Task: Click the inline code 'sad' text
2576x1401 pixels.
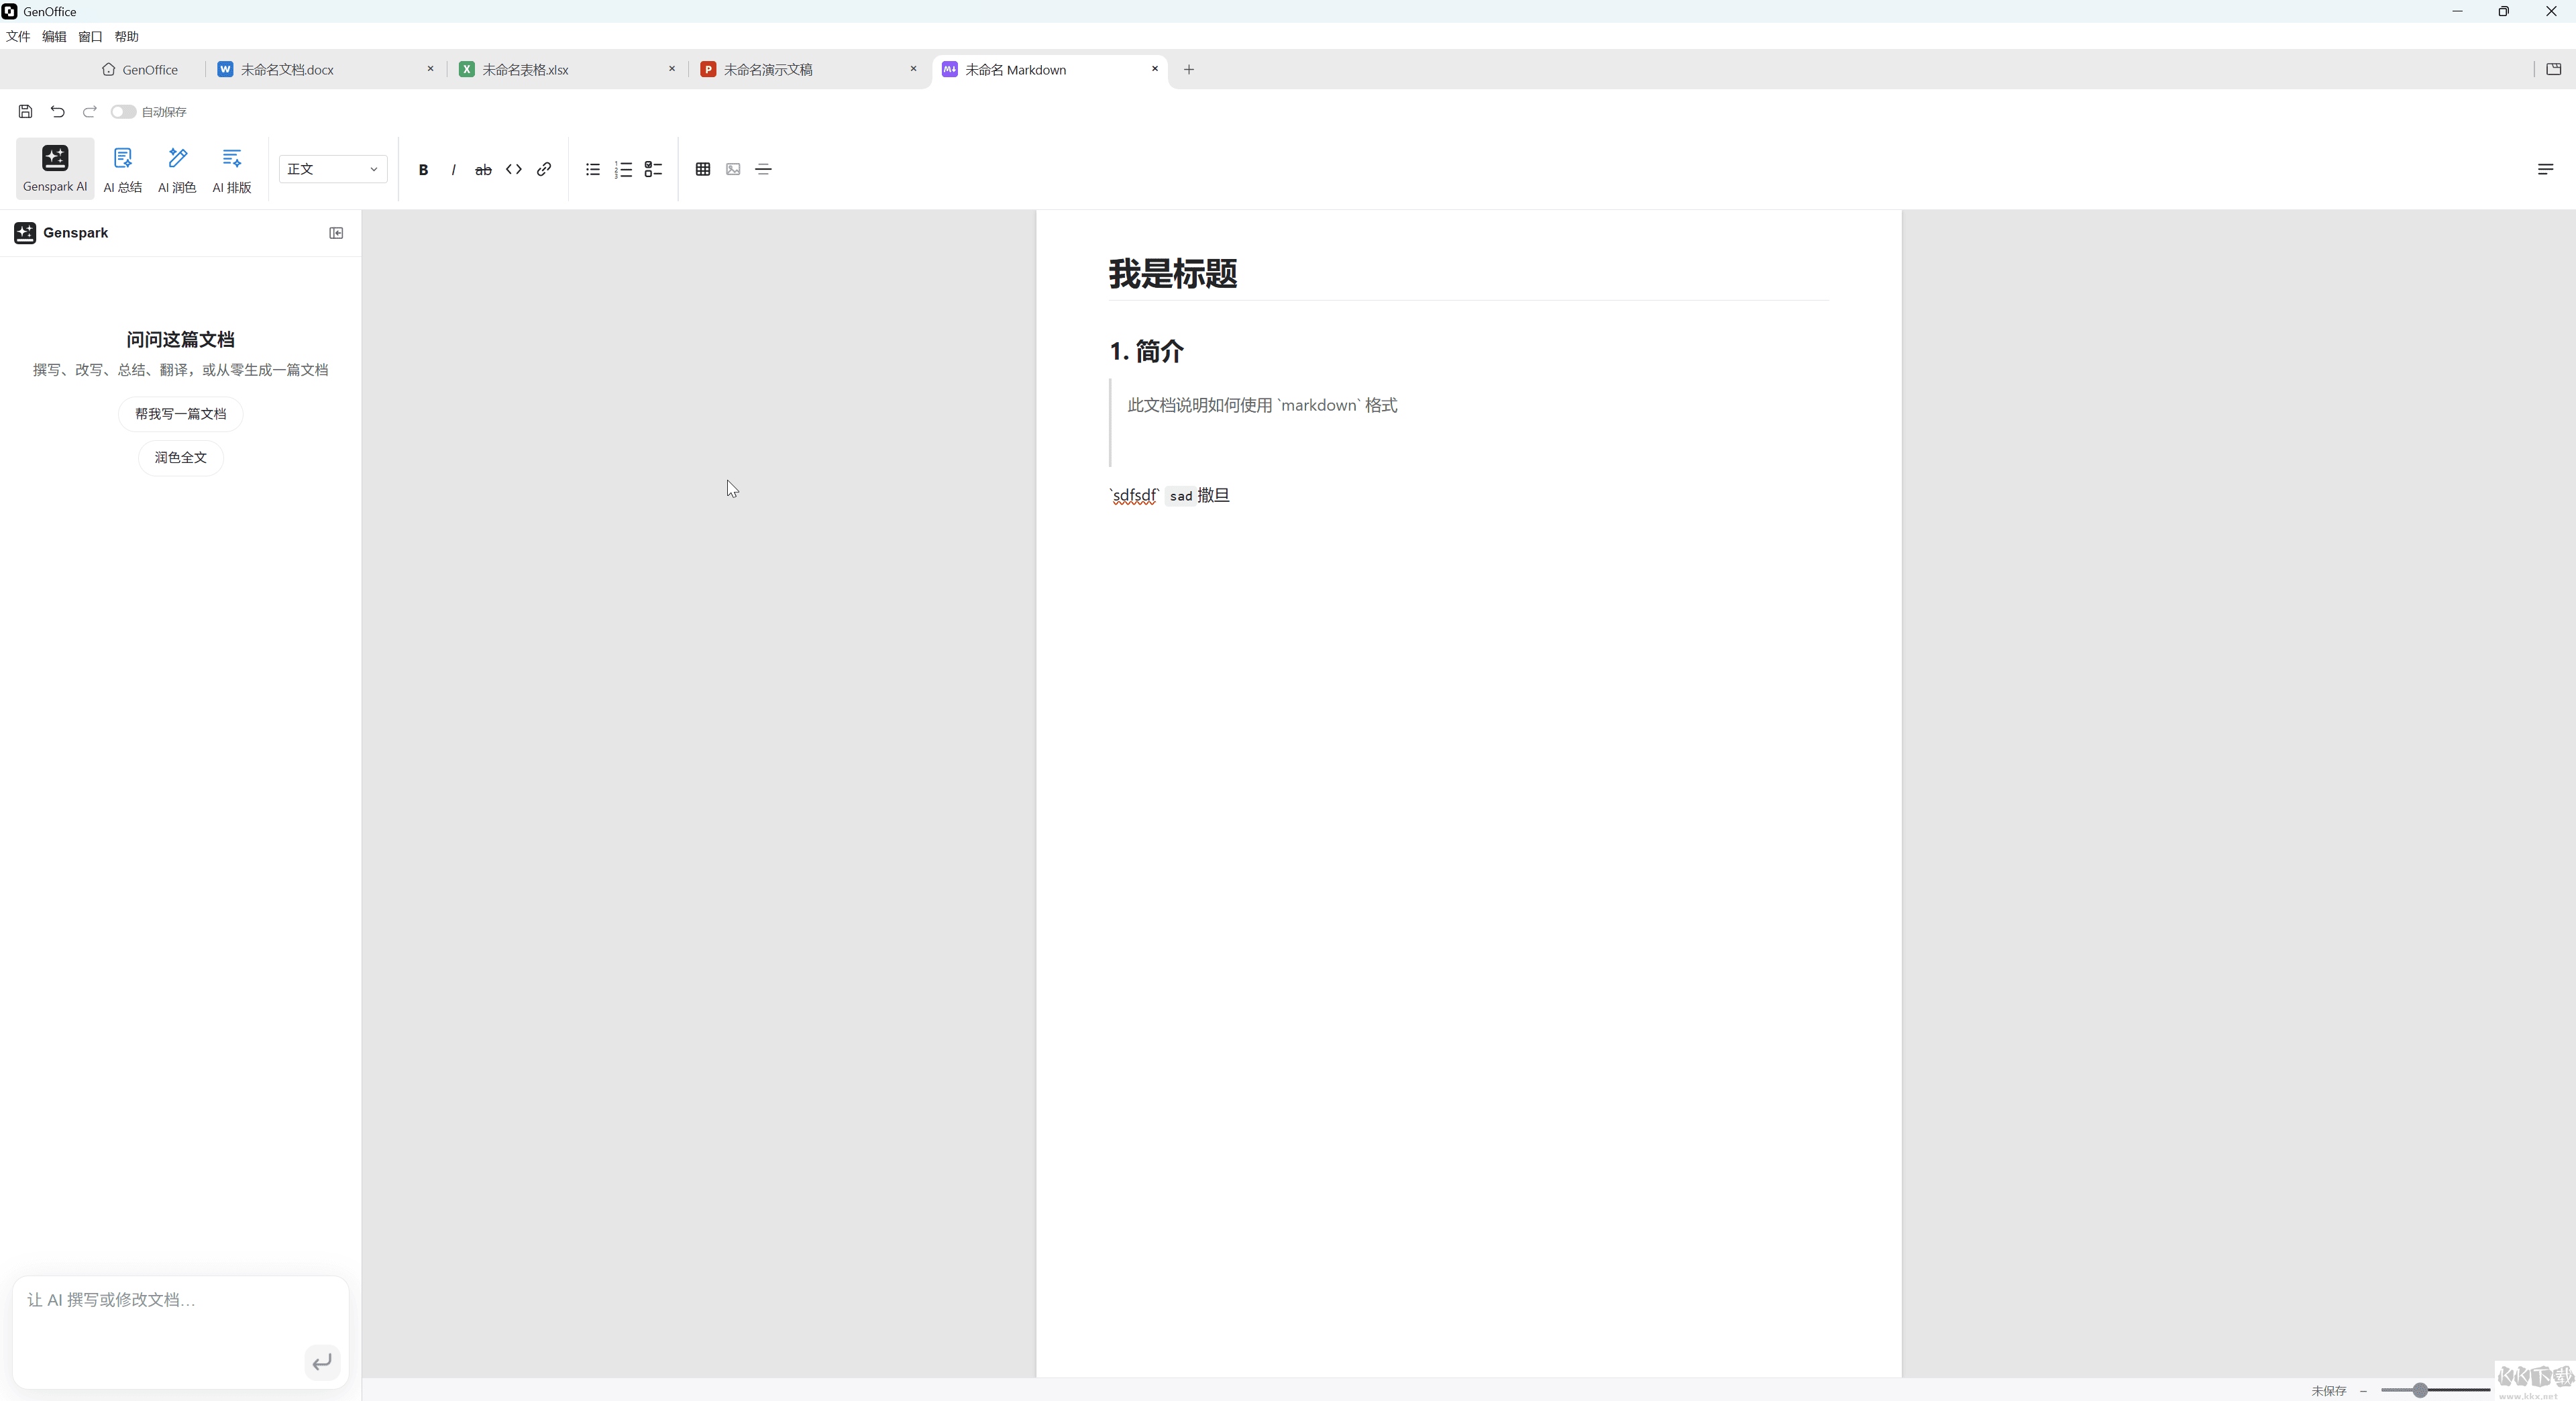Action: (x=1180, y=496)
